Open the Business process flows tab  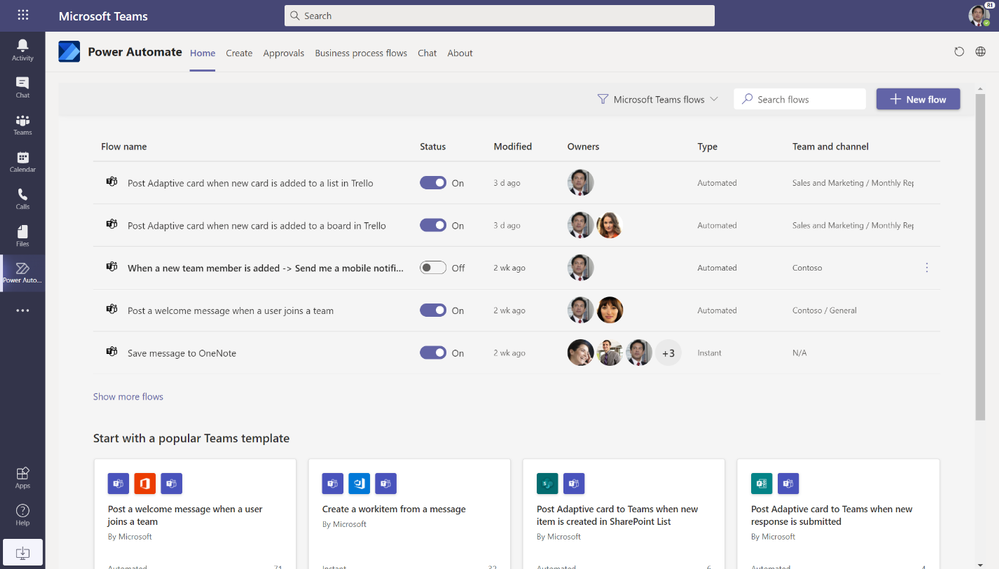360,53
